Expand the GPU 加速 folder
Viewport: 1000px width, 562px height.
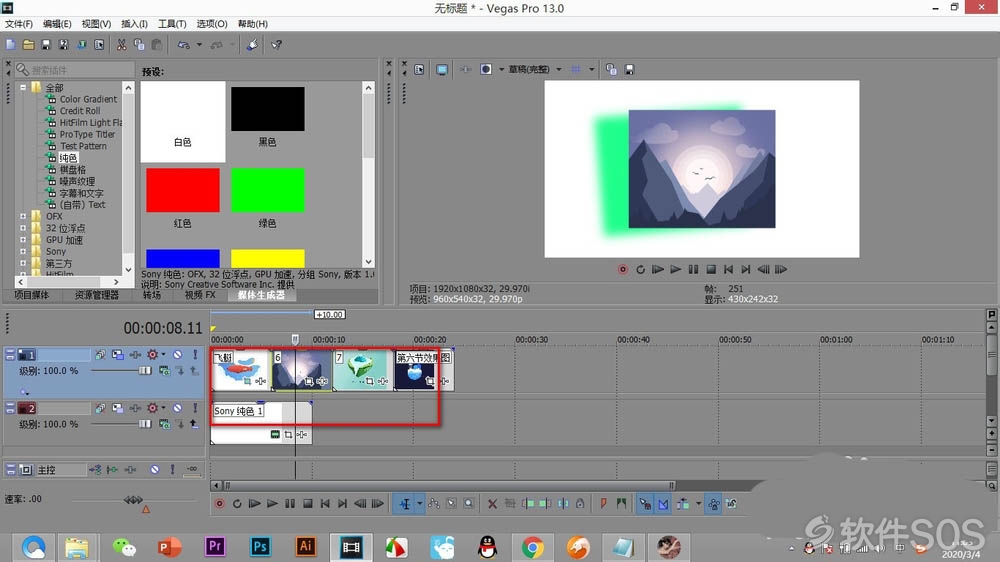click(x=23, y=240)
